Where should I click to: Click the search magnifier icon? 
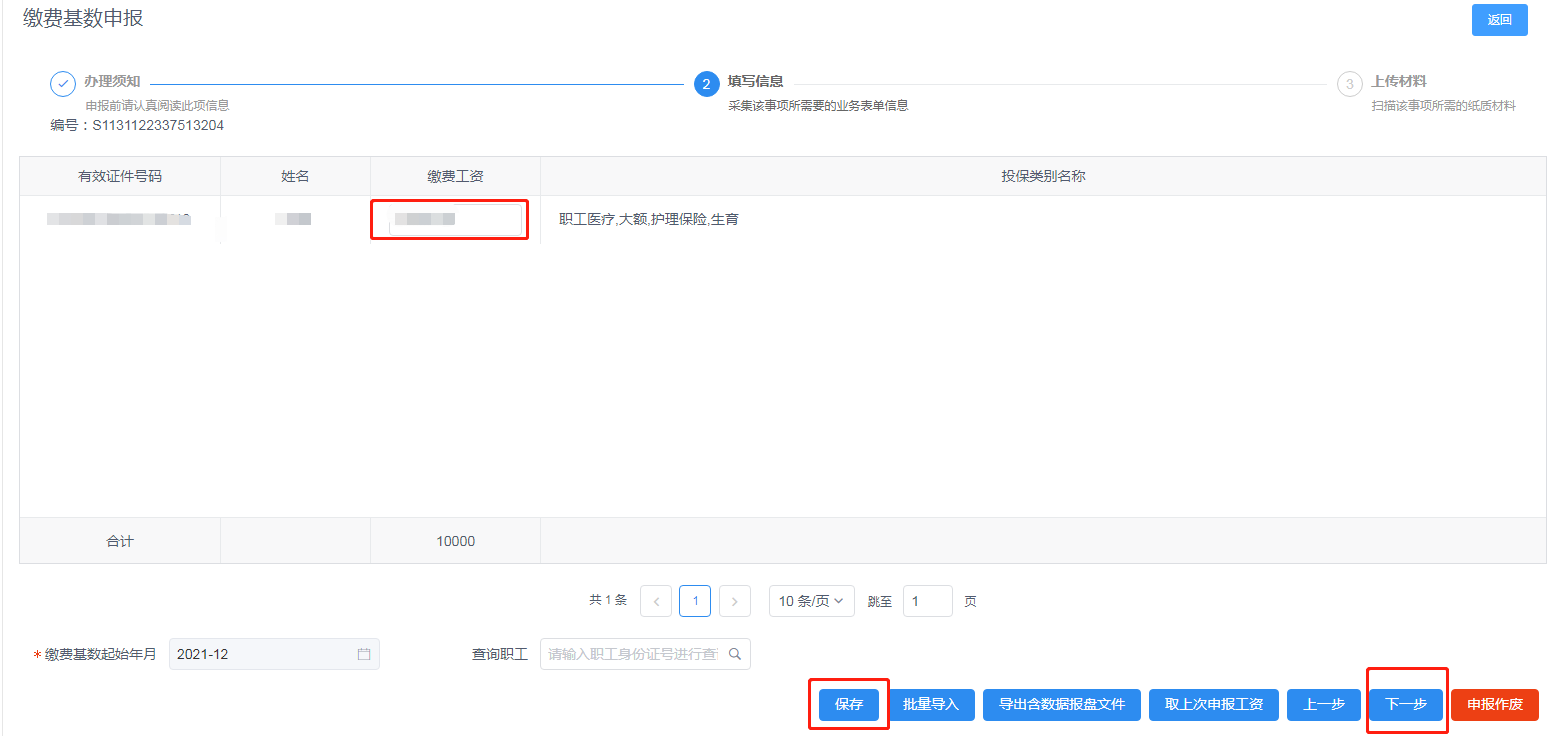pyautogui.click(x=735, y=654)
